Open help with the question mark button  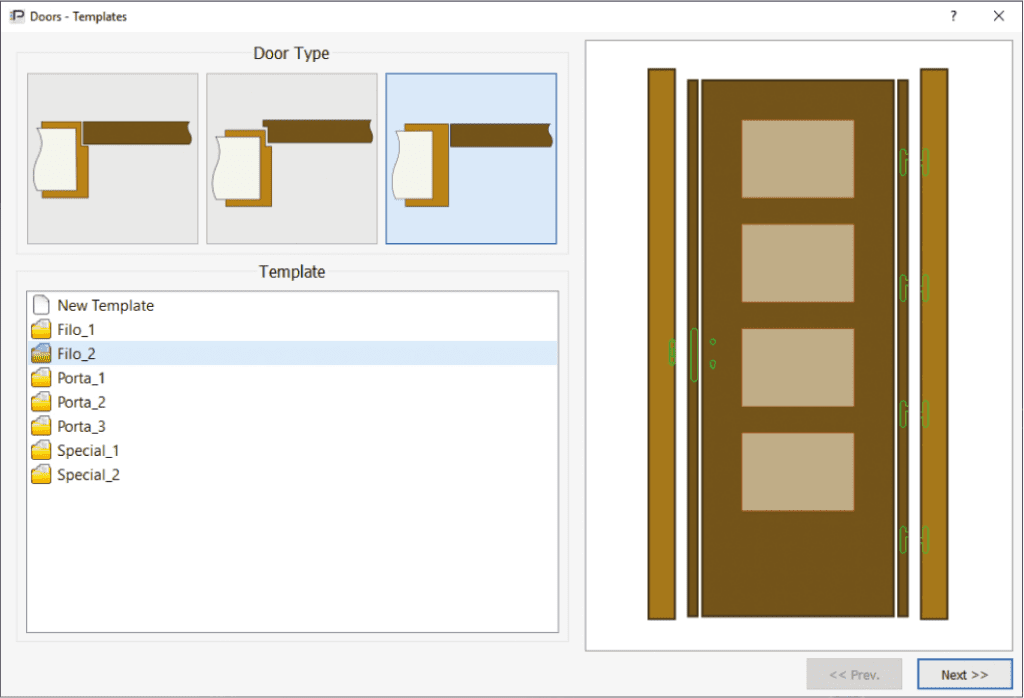pos(953,16)
